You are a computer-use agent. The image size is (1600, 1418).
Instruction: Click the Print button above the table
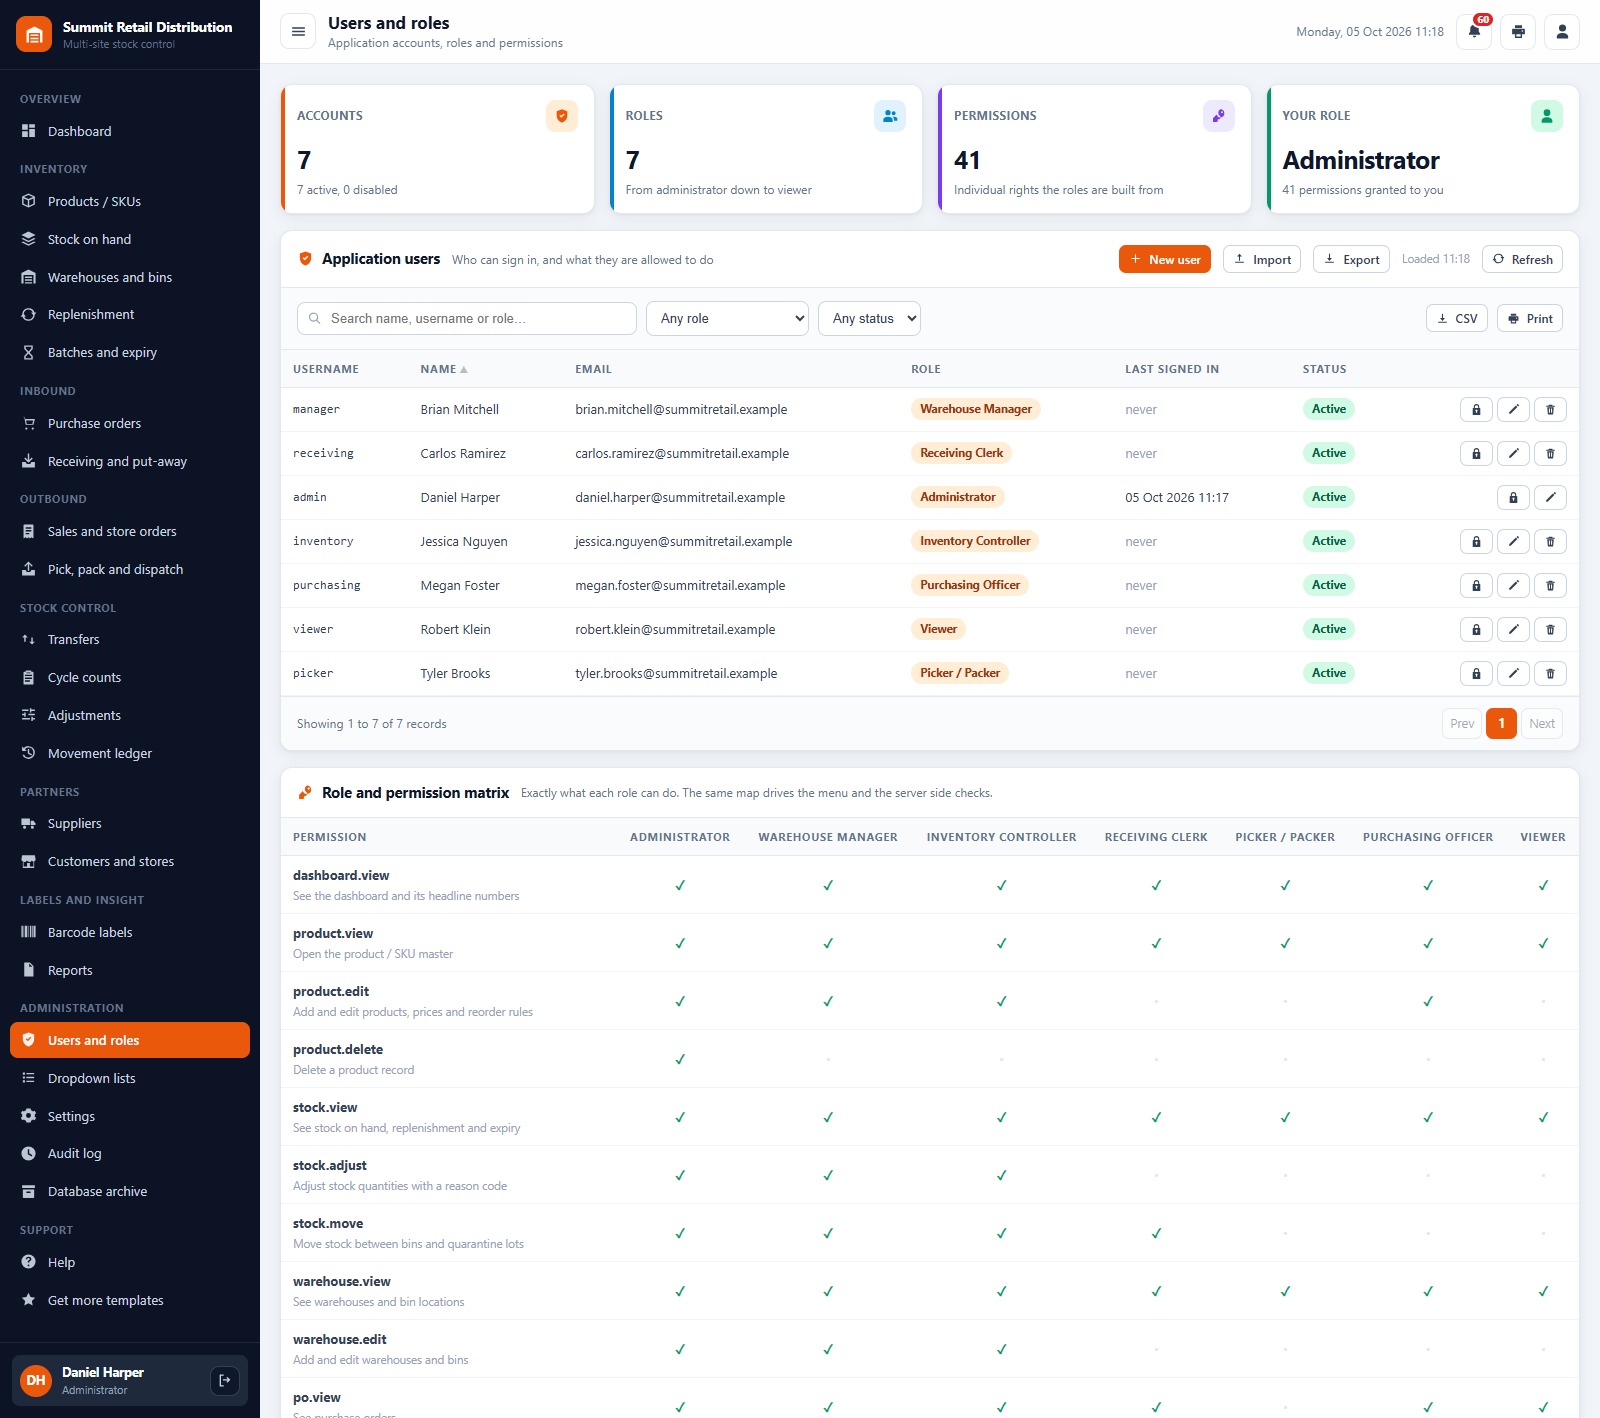click(1530, 318)
